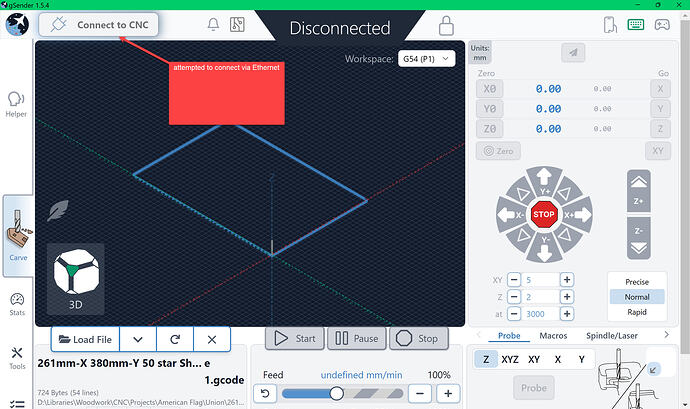Open the keyboard shortcuts icon
The image size is (690, 409).
click(635, 25)
